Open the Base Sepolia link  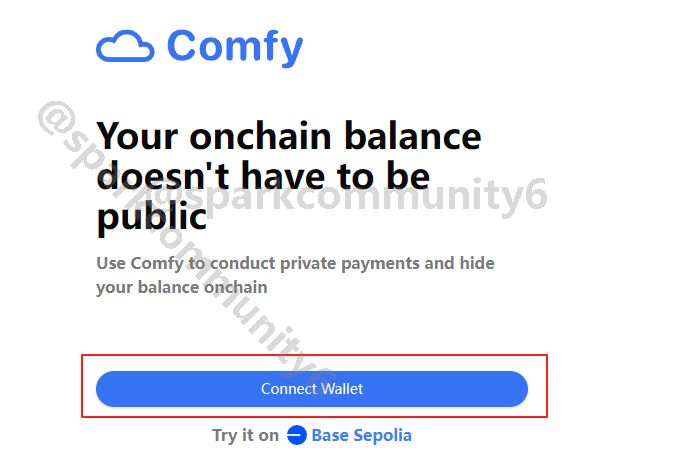coord(349,435)
